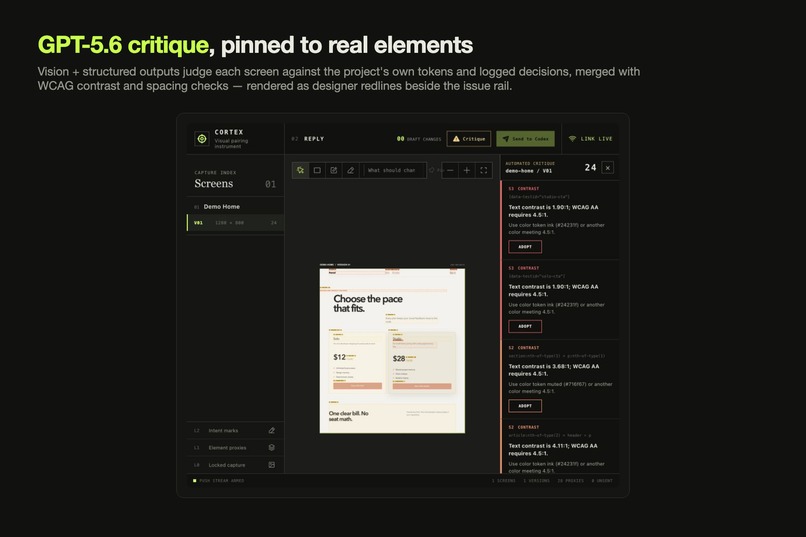
Task: Click the Intent marks pencil icon
Action: point(271,431)
